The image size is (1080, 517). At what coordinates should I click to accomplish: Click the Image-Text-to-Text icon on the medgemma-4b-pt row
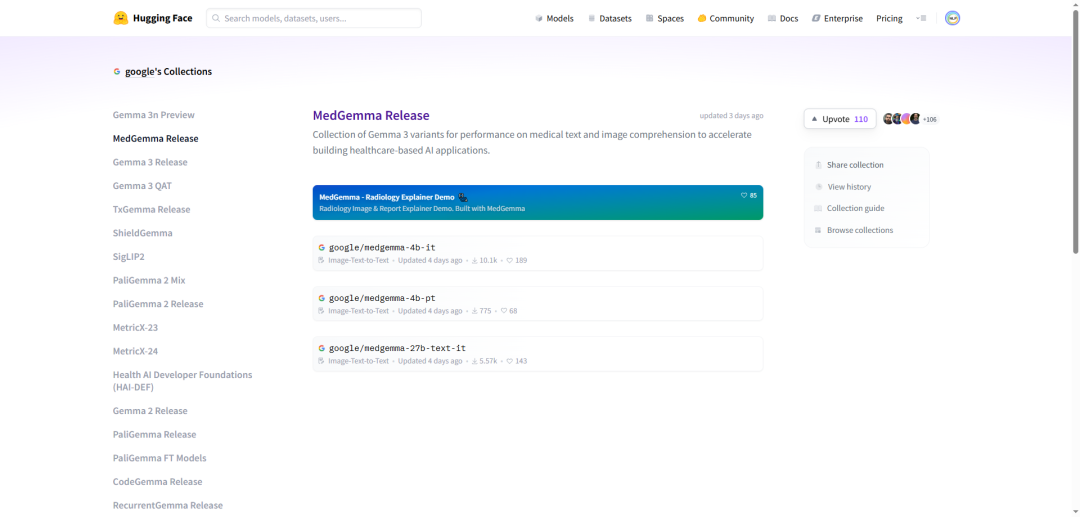pos(322,311)
